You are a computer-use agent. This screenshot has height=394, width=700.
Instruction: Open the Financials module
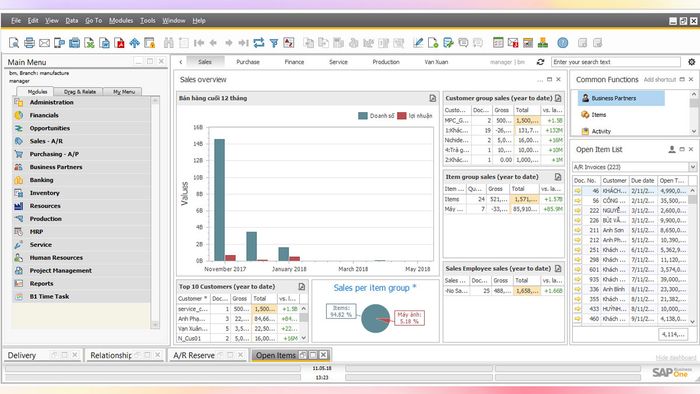(x=81, y=115)
